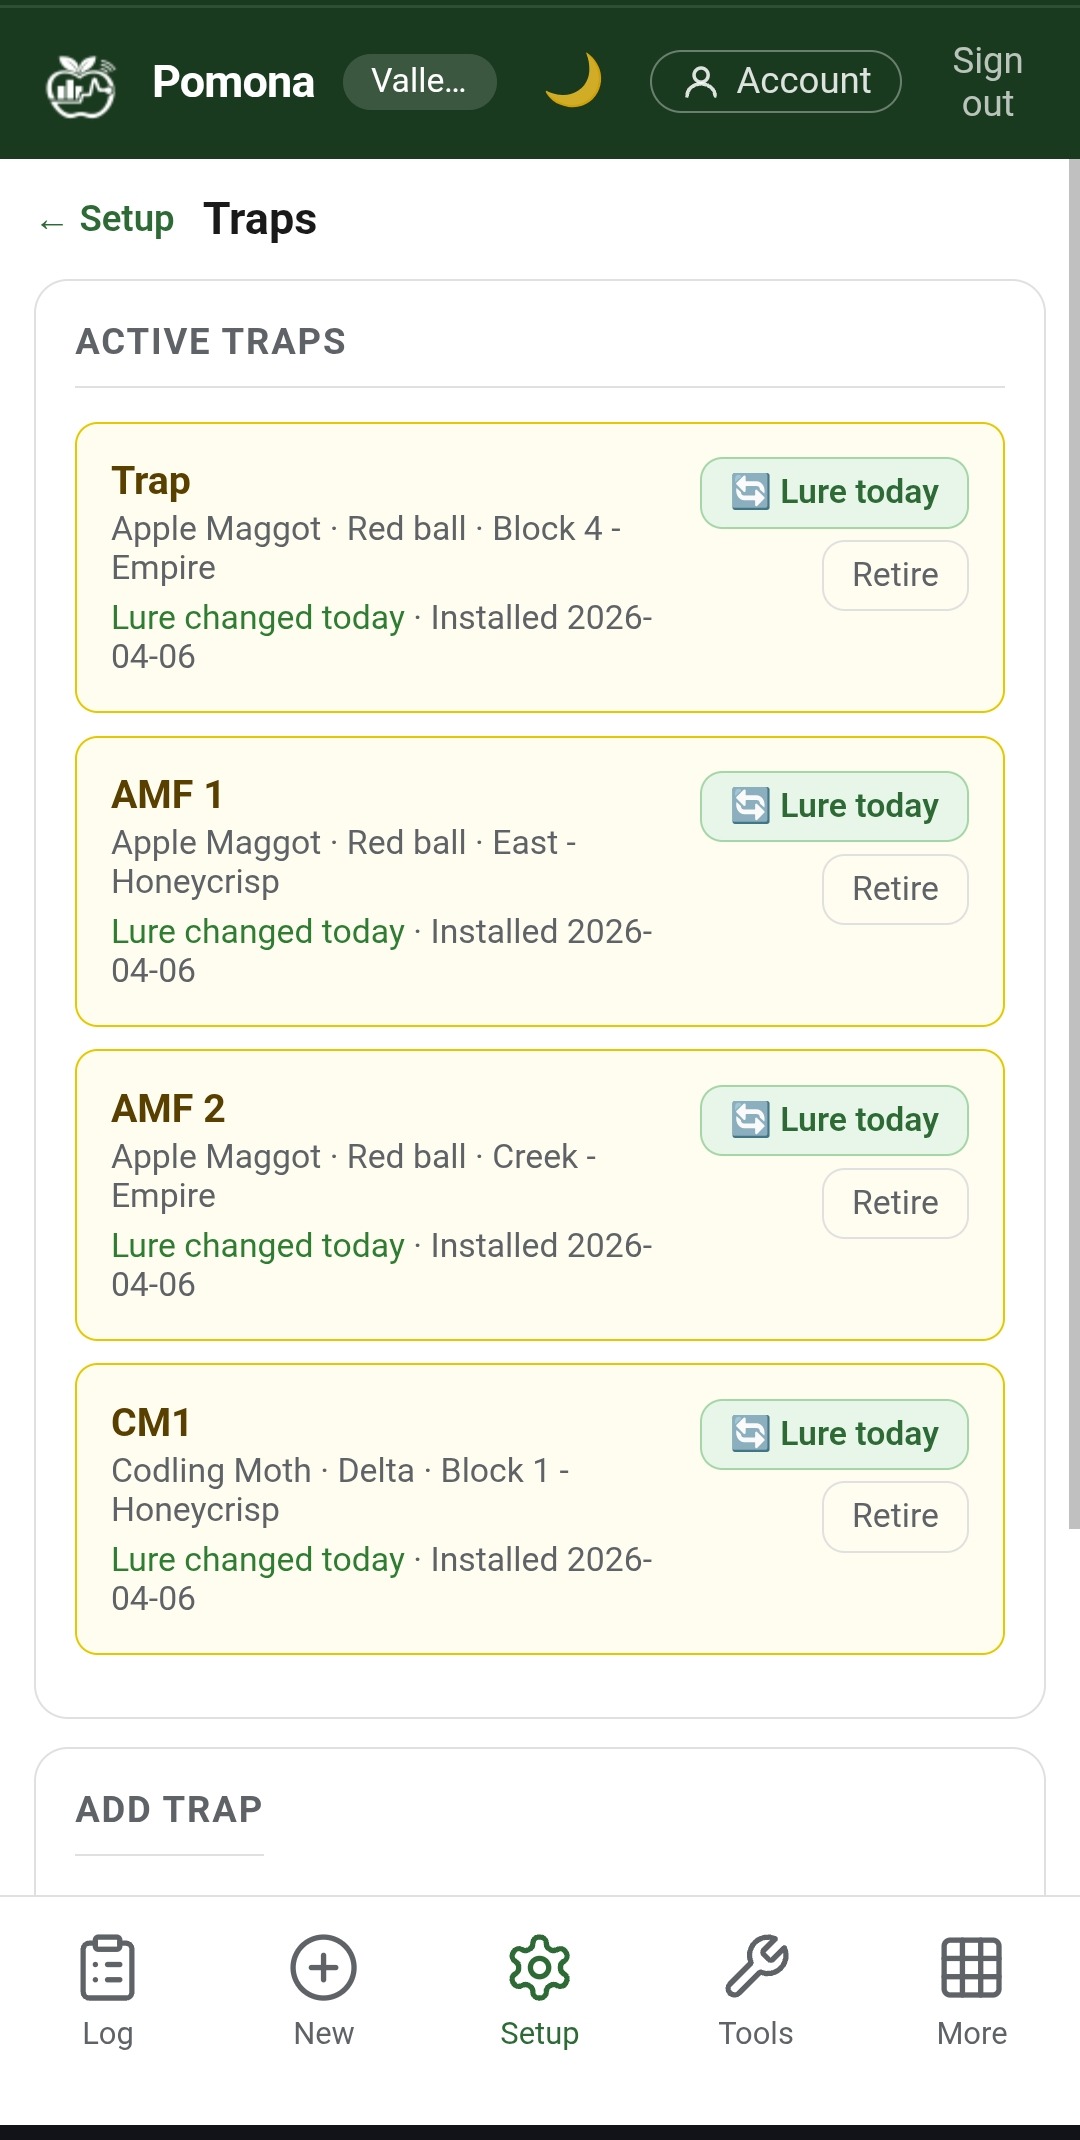The image size is (1080, 2140).
Task: Open the Tools wrench tab
Action: pos(756,1990)
